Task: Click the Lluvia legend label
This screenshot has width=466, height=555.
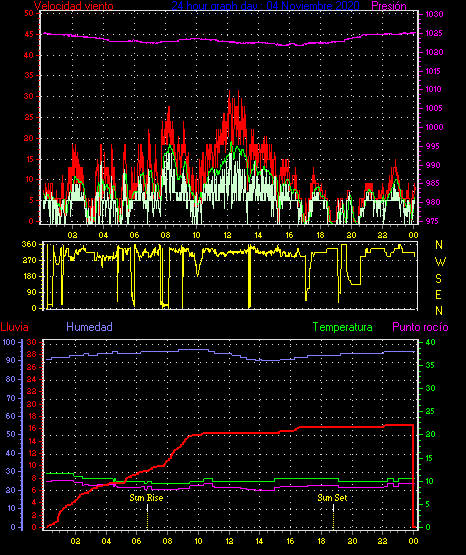Action: tap(15, 327)
